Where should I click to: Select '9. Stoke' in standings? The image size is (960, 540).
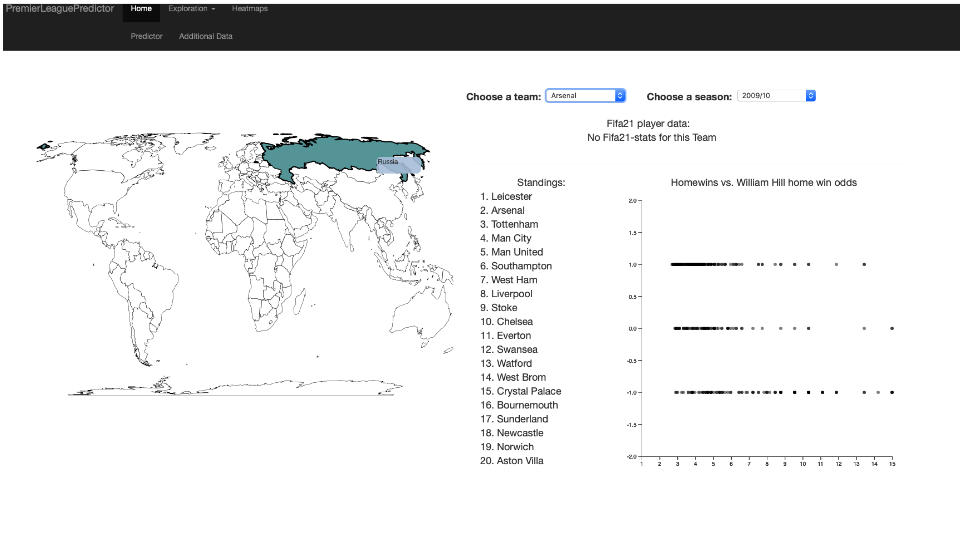[x=498, y=308]
